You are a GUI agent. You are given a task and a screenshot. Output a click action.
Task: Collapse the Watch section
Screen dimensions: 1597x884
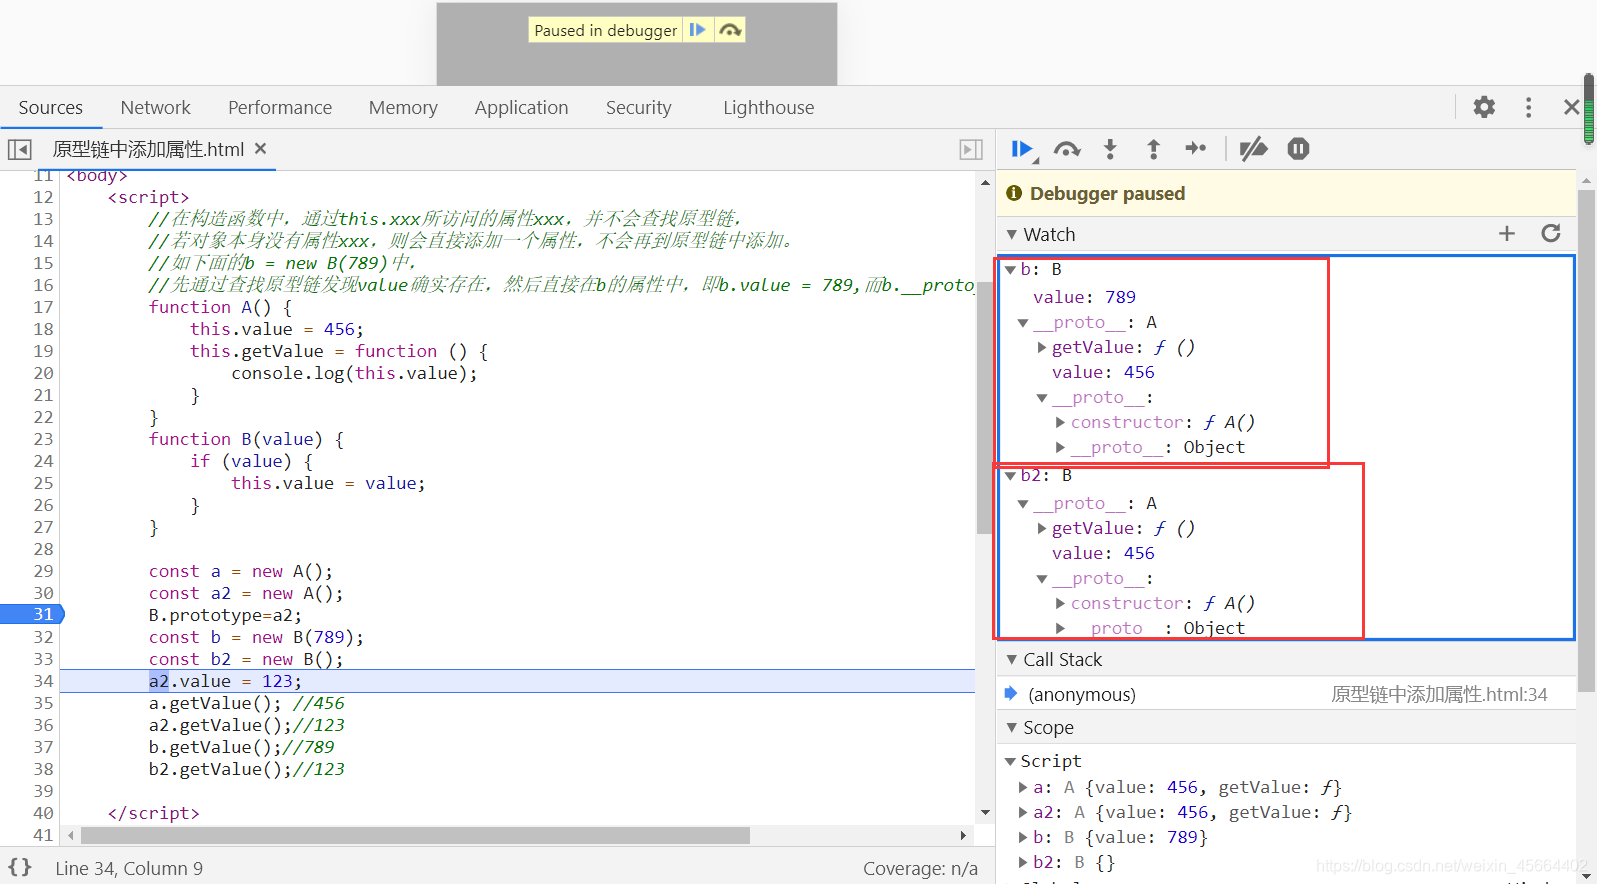[x=1012, y=234]
